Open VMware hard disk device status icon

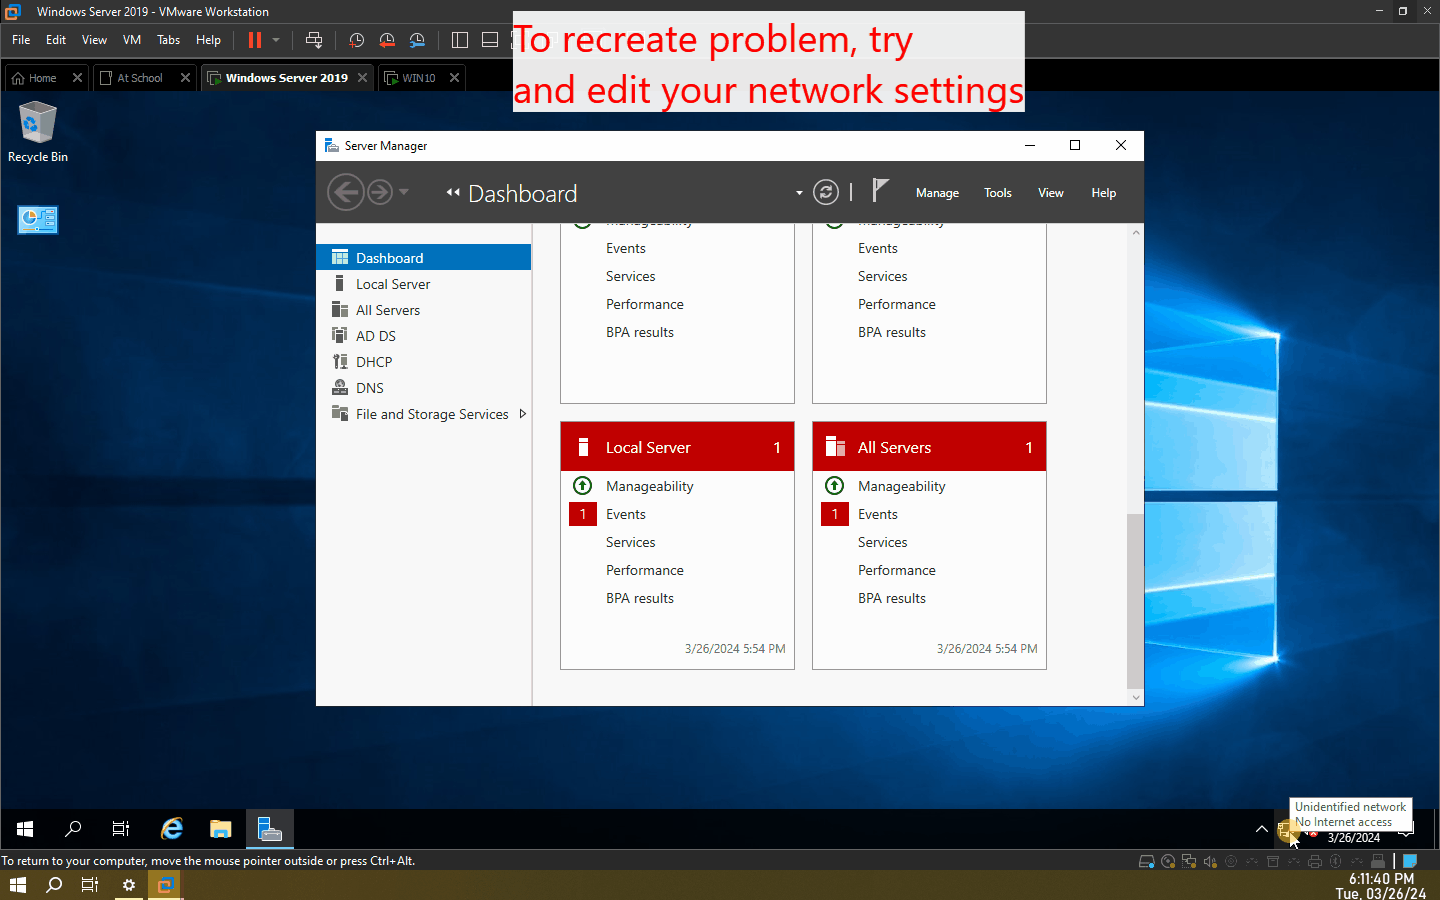(x=1146, y=861)
